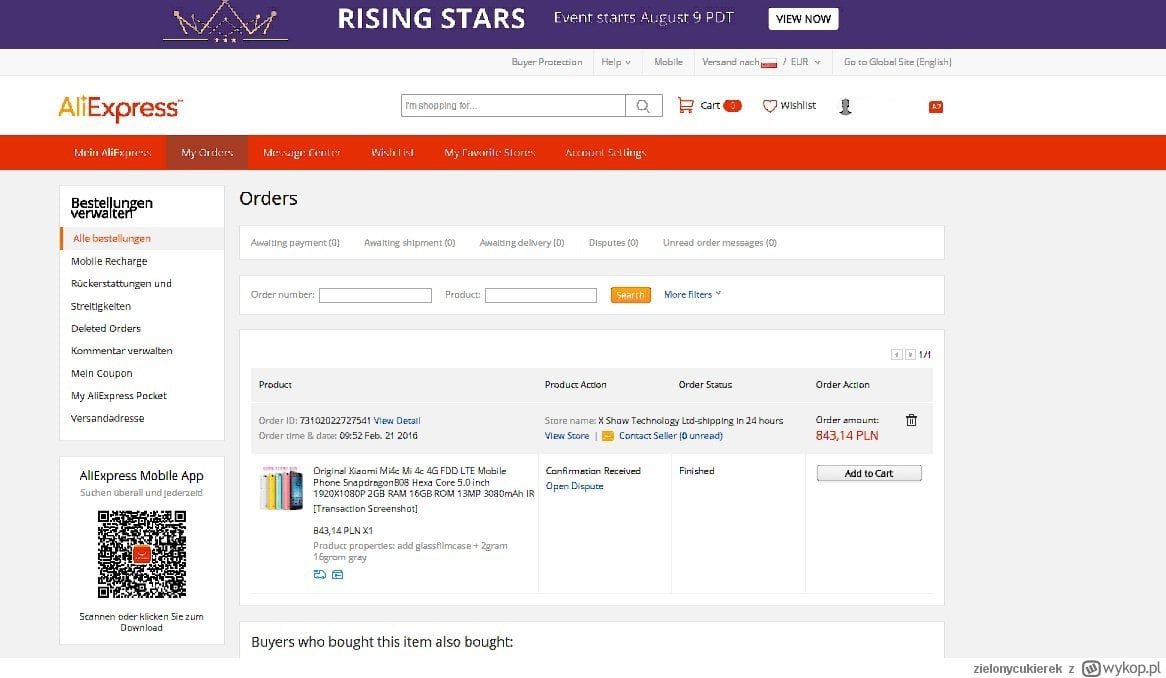Click the Xiaomi Mi4c product title link

click(424, 482)
